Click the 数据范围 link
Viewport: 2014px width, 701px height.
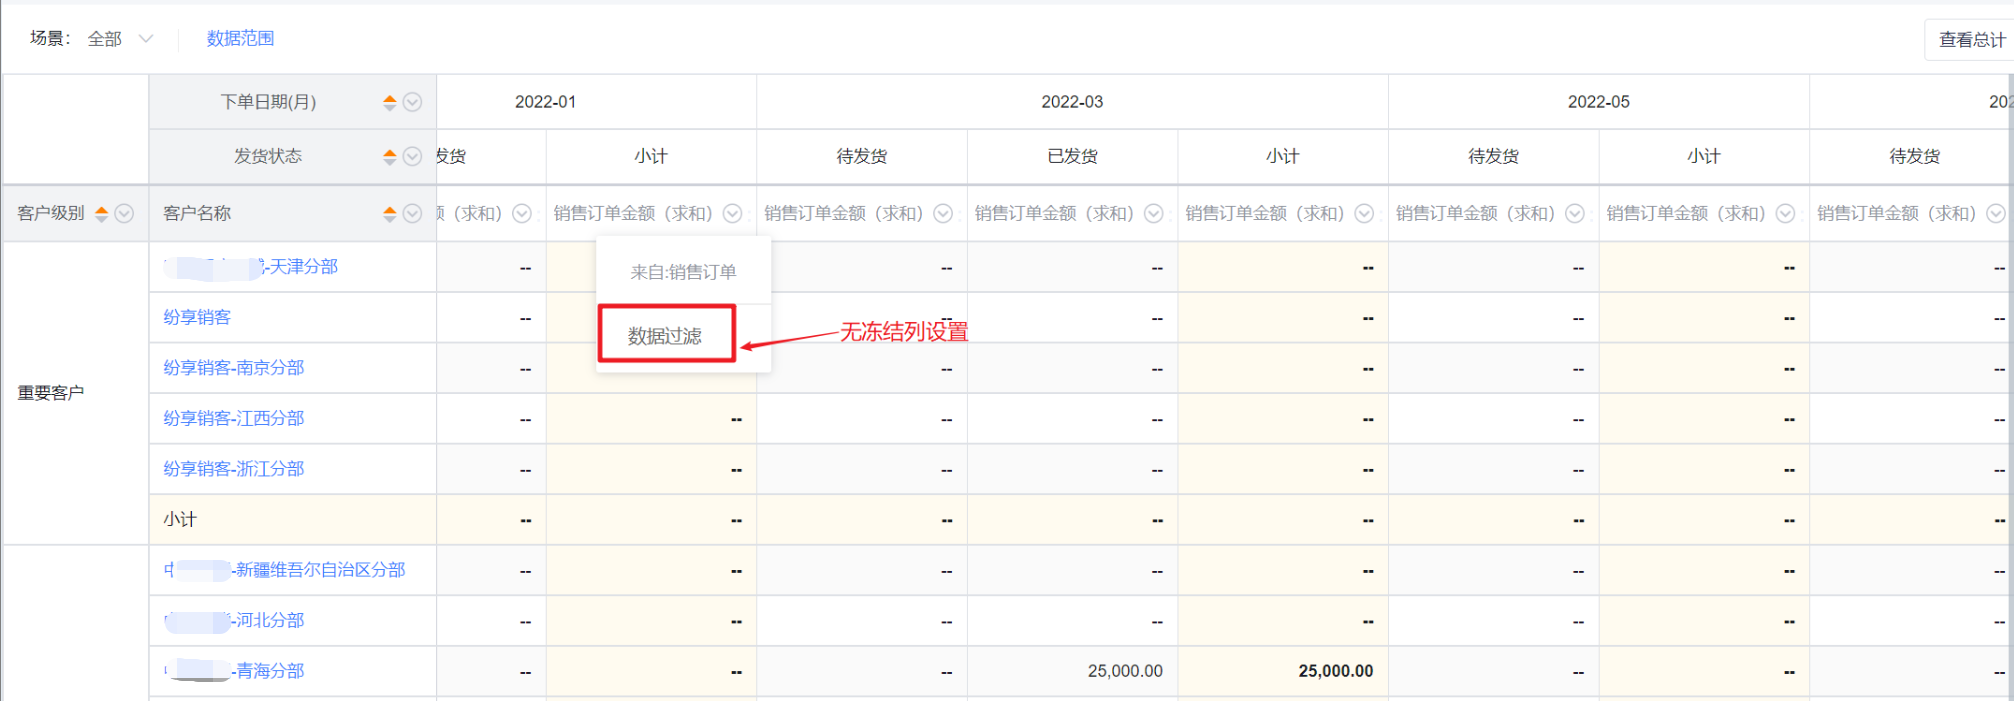click(240, 38)
